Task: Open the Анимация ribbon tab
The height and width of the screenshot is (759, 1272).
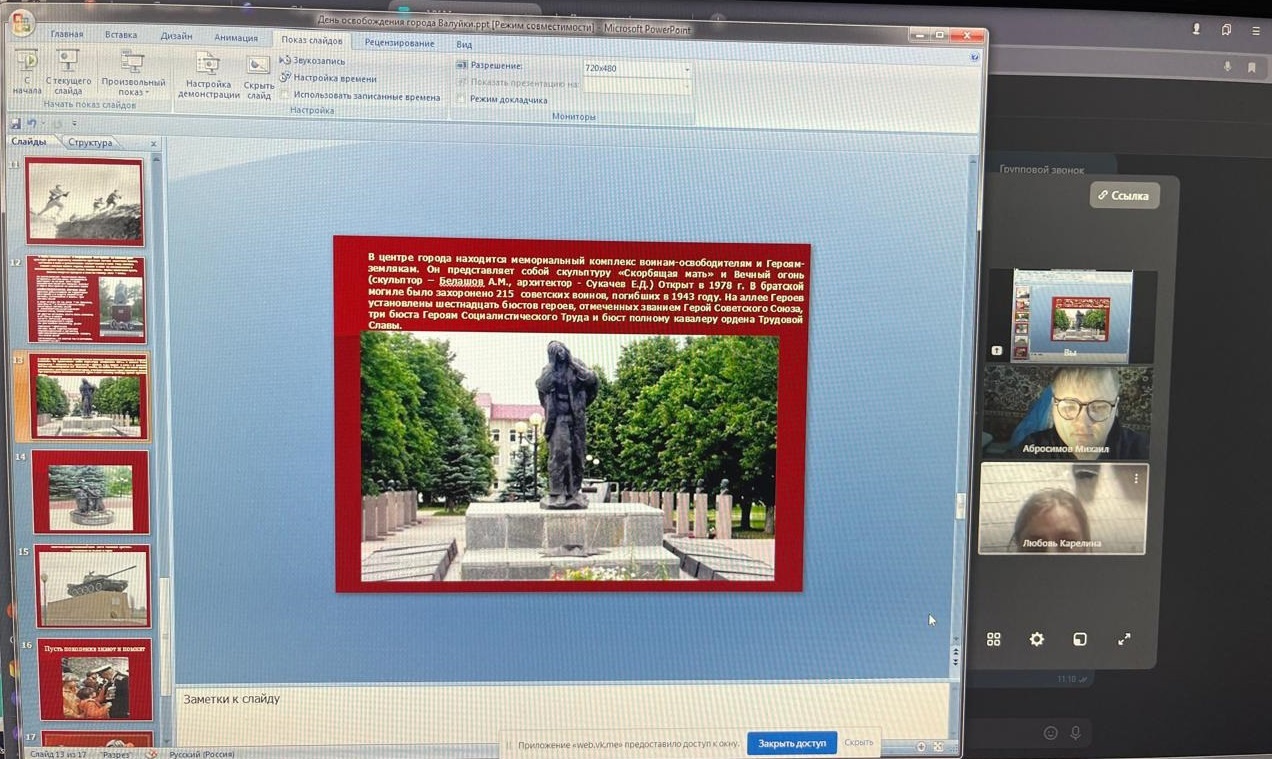Action: [x=236, y=38]
